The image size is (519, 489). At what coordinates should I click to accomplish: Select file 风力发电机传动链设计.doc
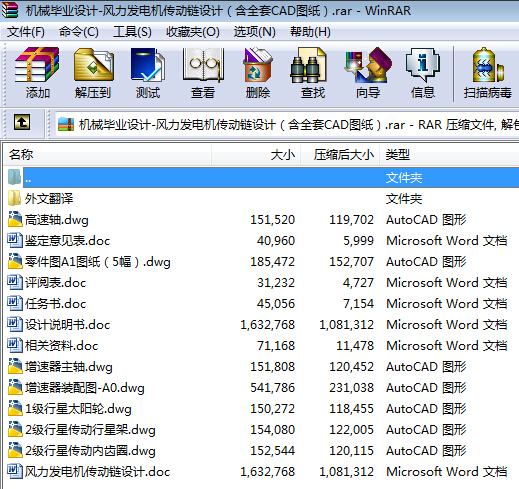(x=97, y=472)
